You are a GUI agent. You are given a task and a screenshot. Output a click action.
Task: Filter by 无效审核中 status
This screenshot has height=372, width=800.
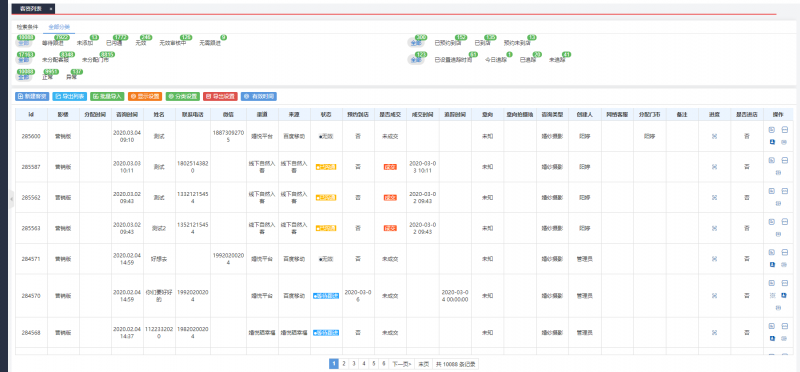(x=172, y=43)
